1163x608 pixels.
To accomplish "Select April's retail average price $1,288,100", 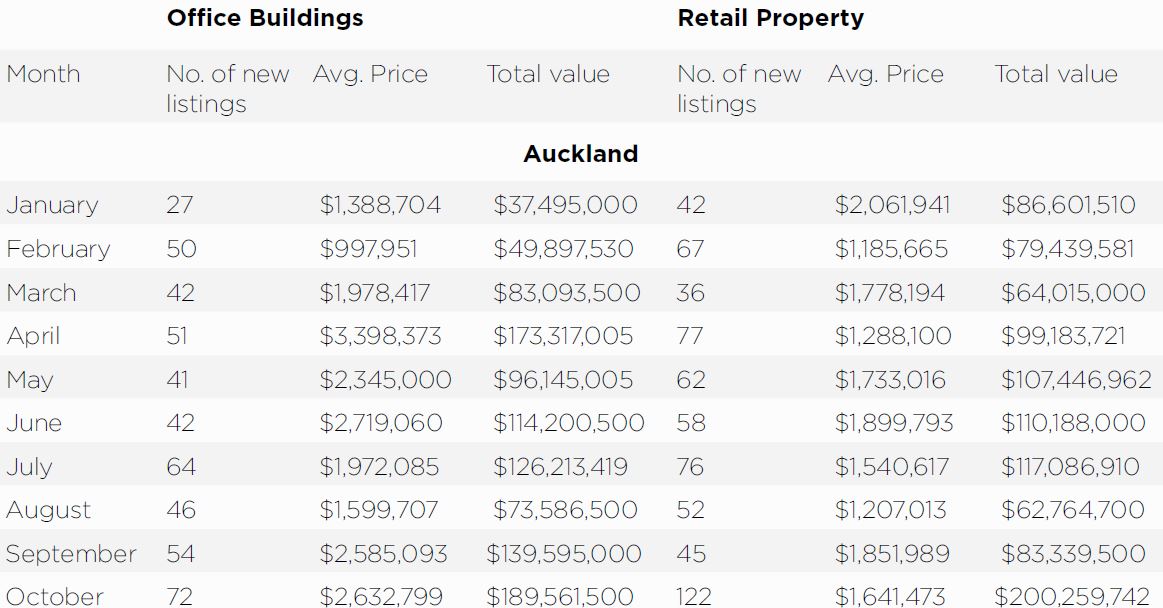I will click(x=893, y=336).
